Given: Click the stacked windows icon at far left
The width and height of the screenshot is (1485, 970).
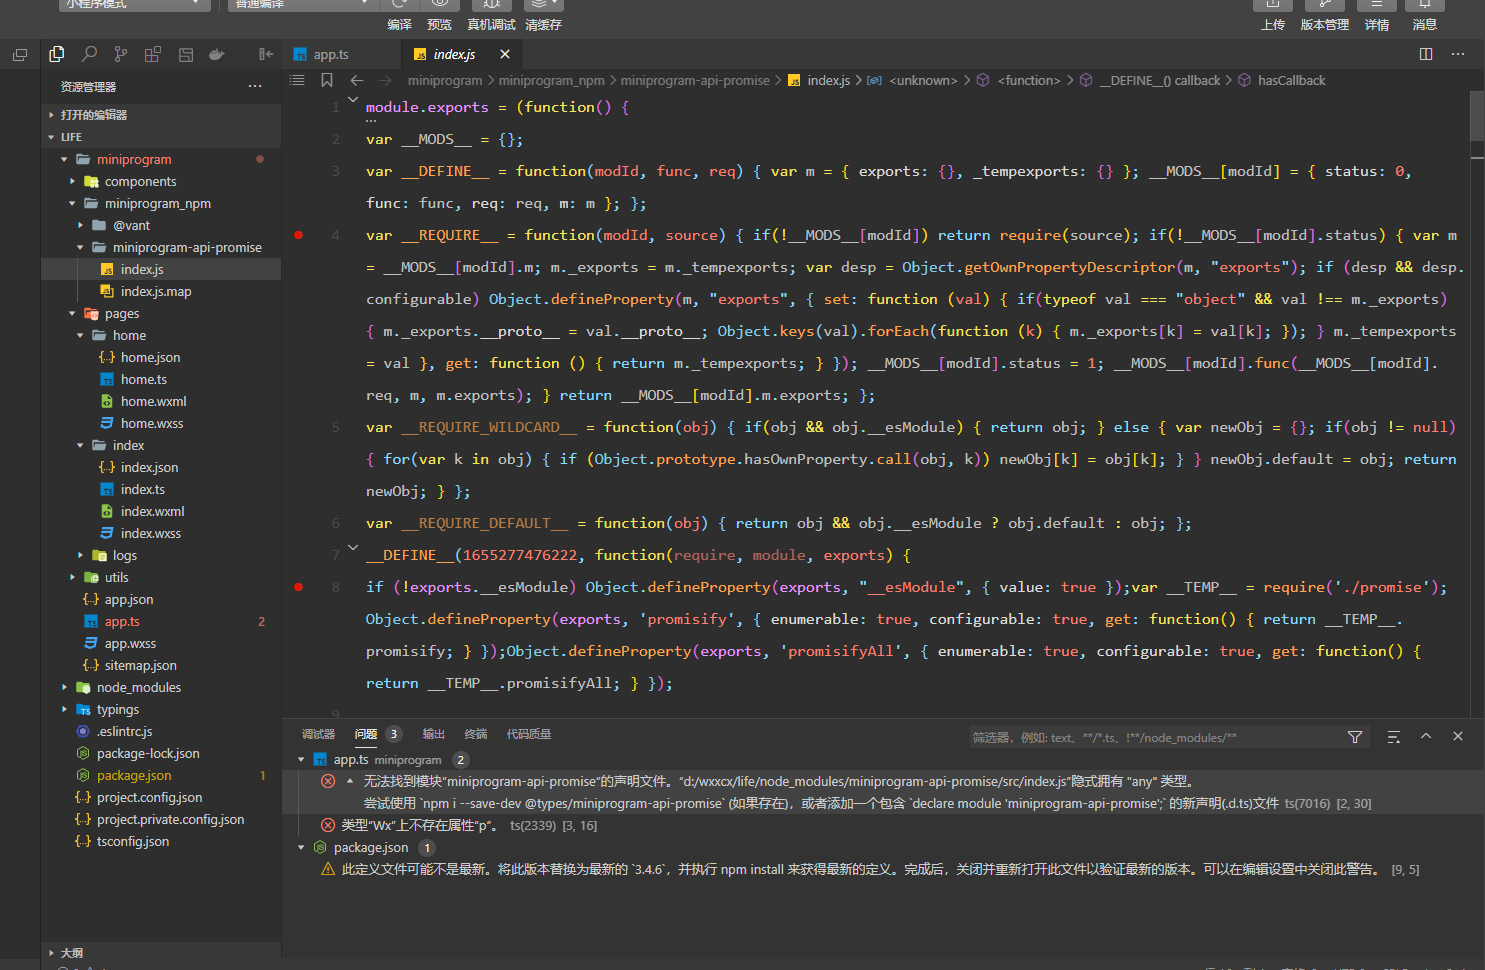Looking at the screenshot, I should click(x=20, y=54).
